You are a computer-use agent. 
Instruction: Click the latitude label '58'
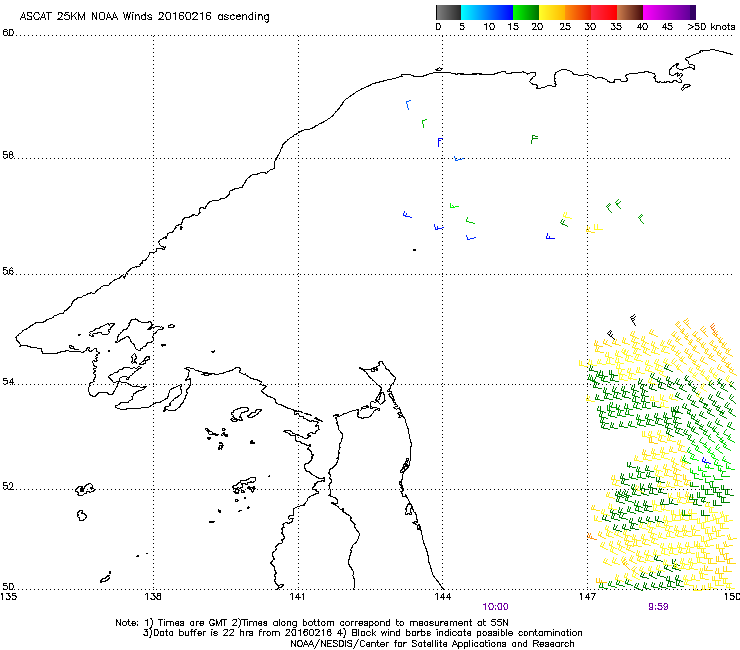pyautogui.click(x=8, y=155)
